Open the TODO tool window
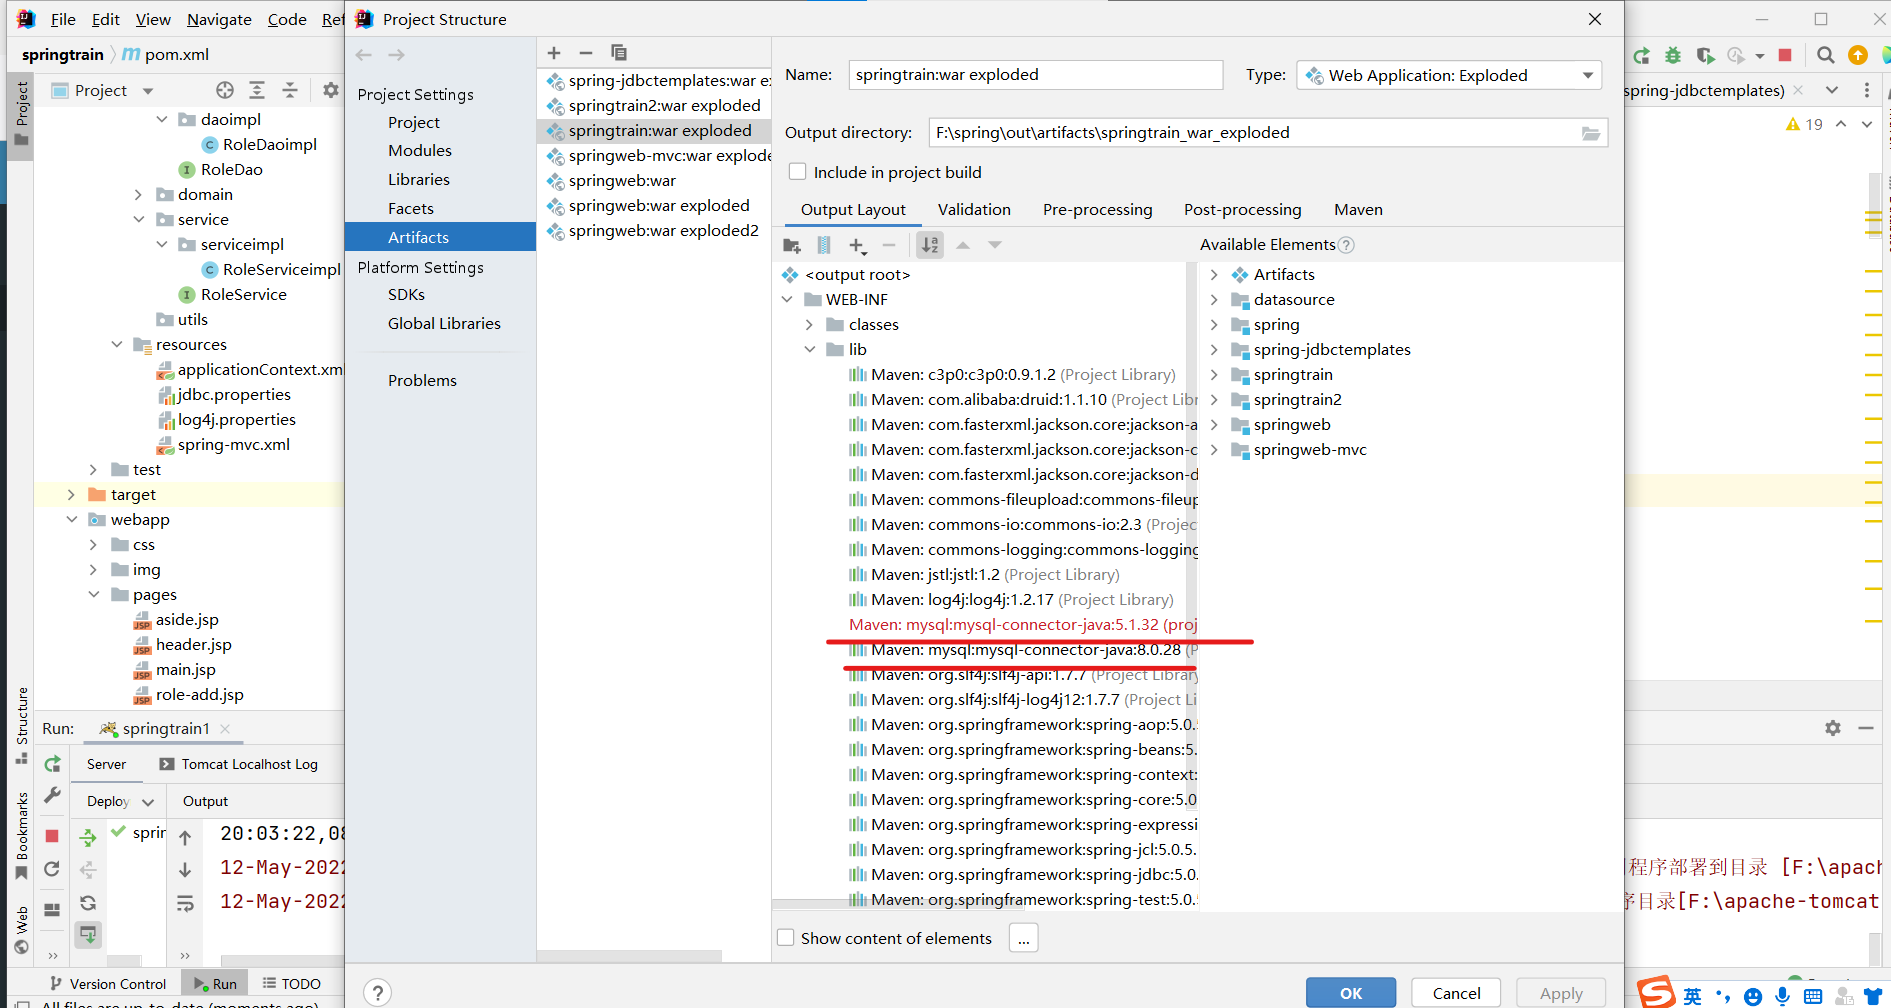 [x=291, y=984]
